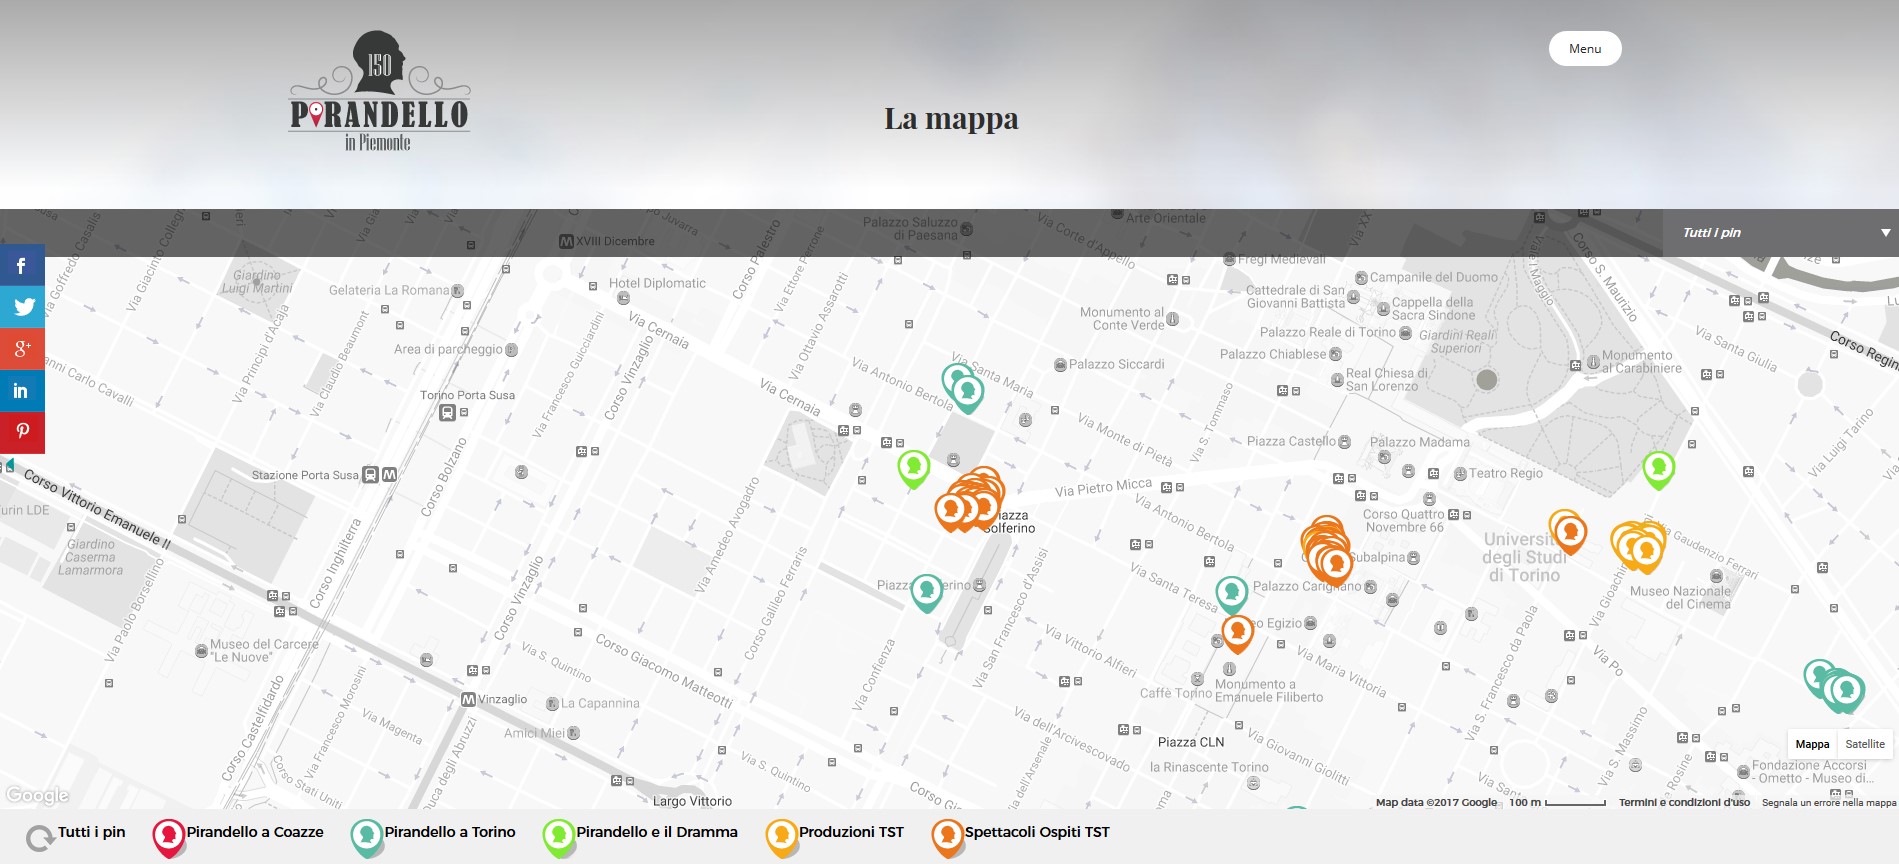Open Termini e condizioni d'uso link
Screen dimensions: 1899x864
coord(1684,802)
